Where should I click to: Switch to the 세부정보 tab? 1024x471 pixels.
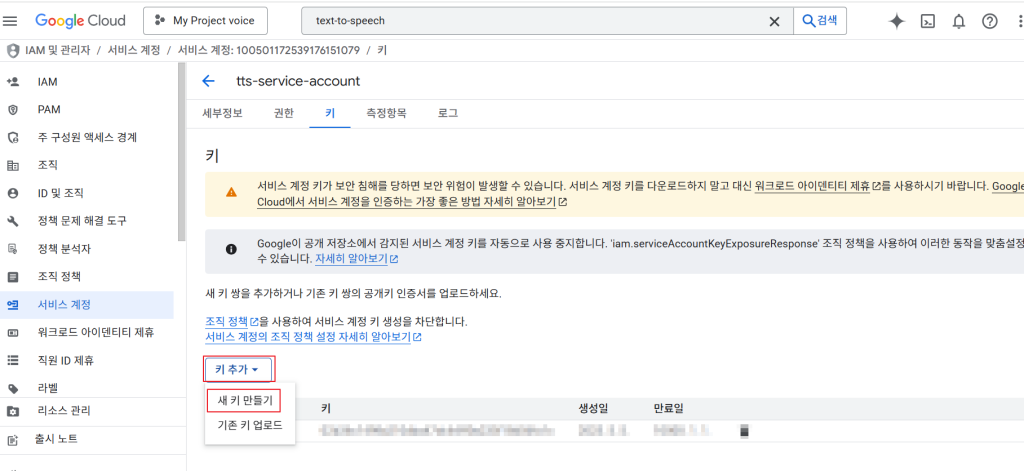[x=222, y=113]
